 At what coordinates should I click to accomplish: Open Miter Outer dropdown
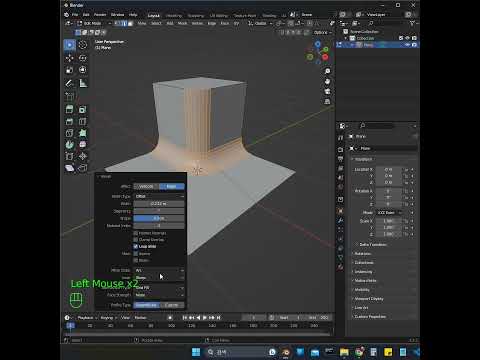tap(159, 270)
